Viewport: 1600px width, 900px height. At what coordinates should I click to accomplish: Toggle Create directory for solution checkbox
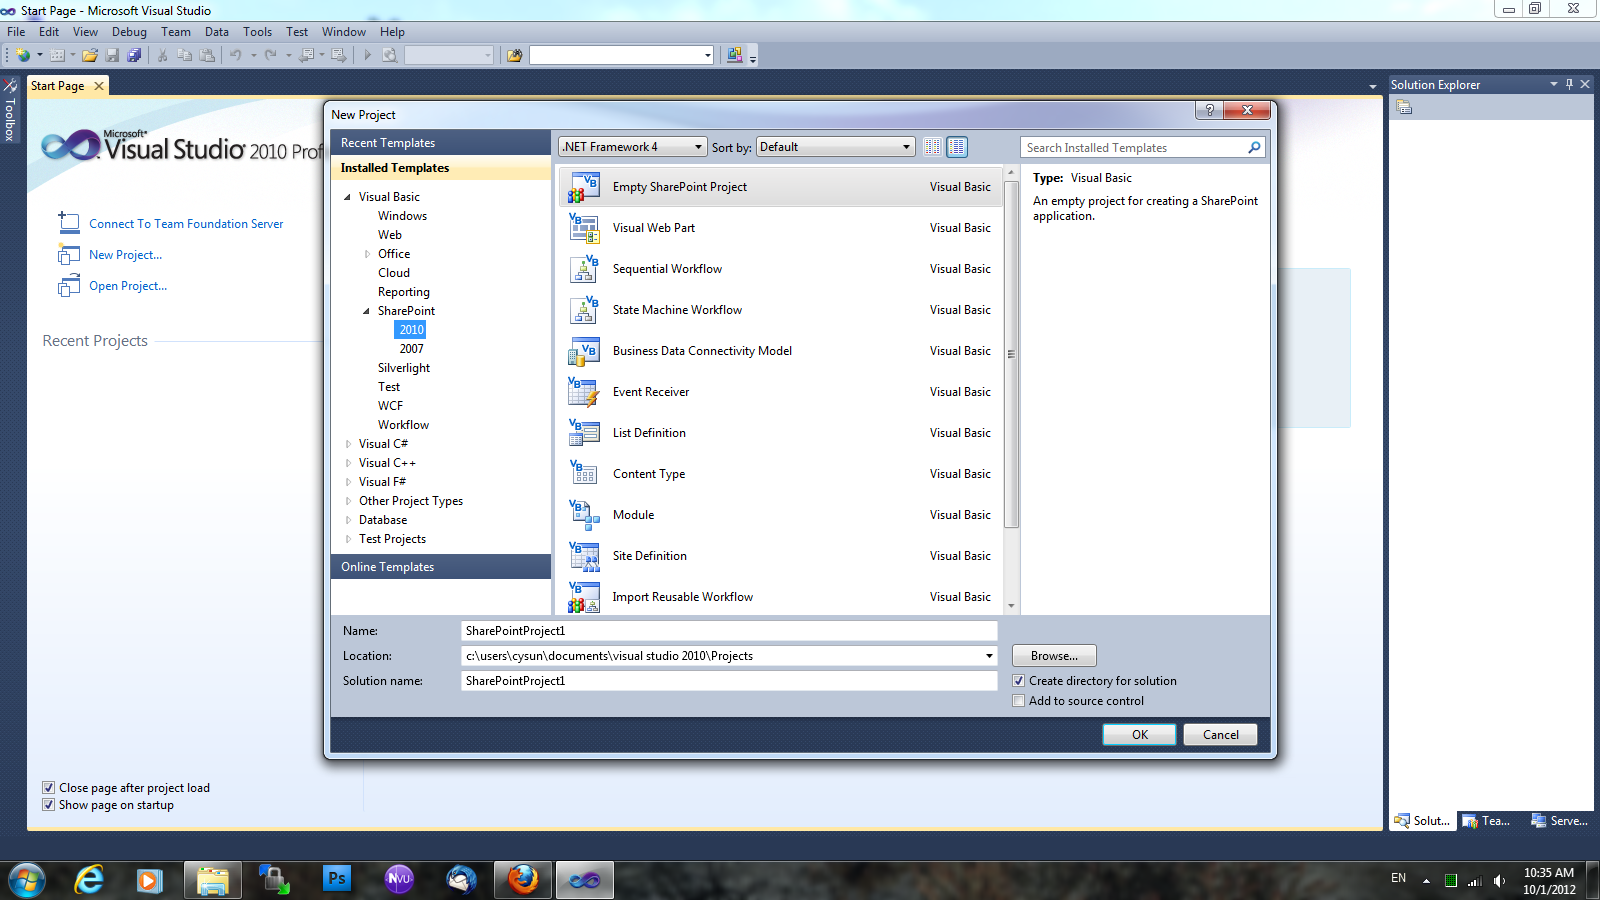tap(1019, 681)
